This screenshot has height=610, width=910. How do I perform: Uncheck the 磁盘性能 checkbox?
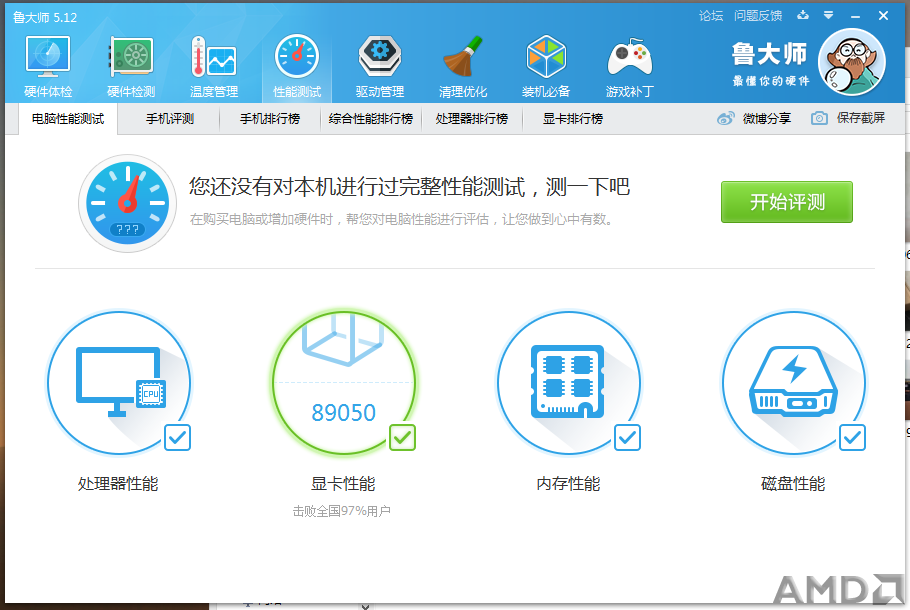(x=852, y=438)
